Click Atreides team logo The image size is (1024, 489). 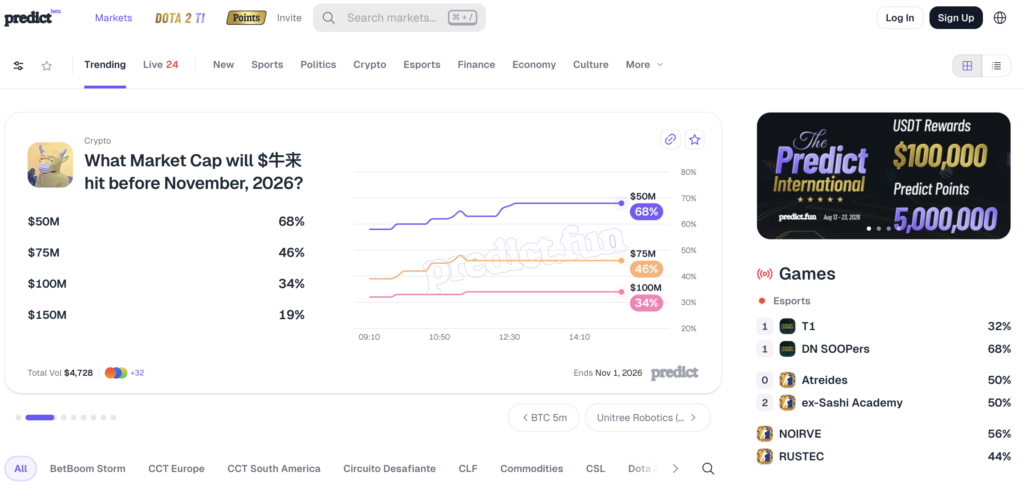coord(788,379)
